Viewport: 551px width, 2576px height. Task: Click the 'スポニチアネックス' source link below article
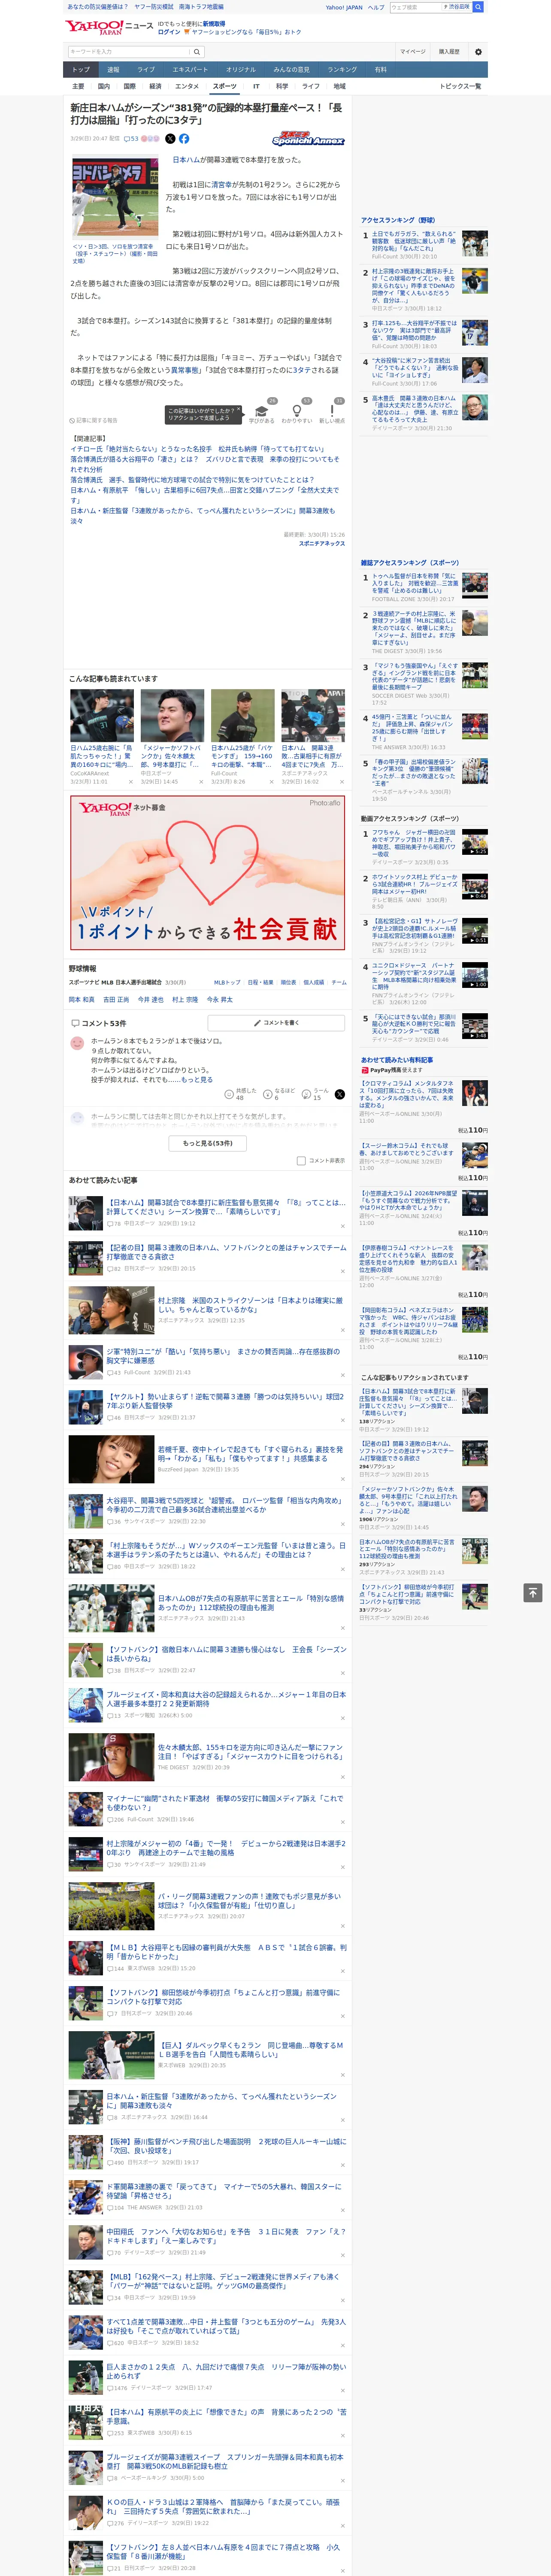coord(322,543)
